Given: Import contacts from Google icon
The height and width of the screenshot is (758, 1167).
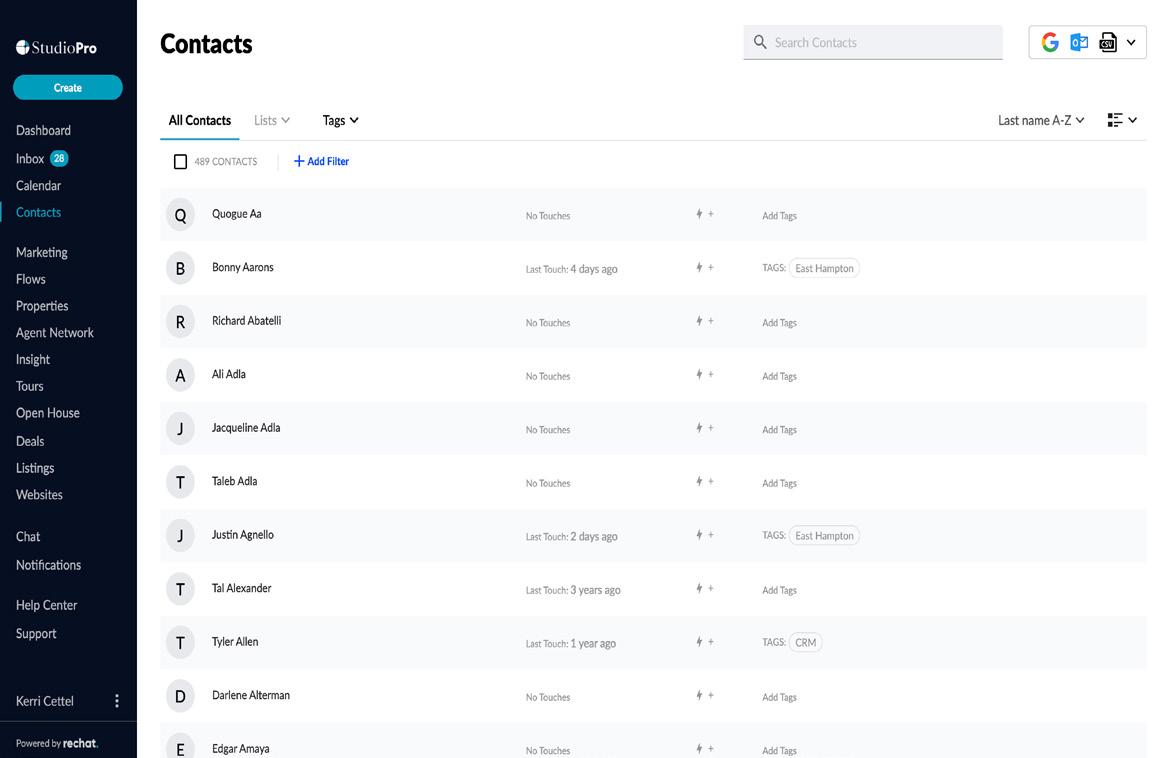Looking at the screenshot, I should click(x=1049, y=42).
